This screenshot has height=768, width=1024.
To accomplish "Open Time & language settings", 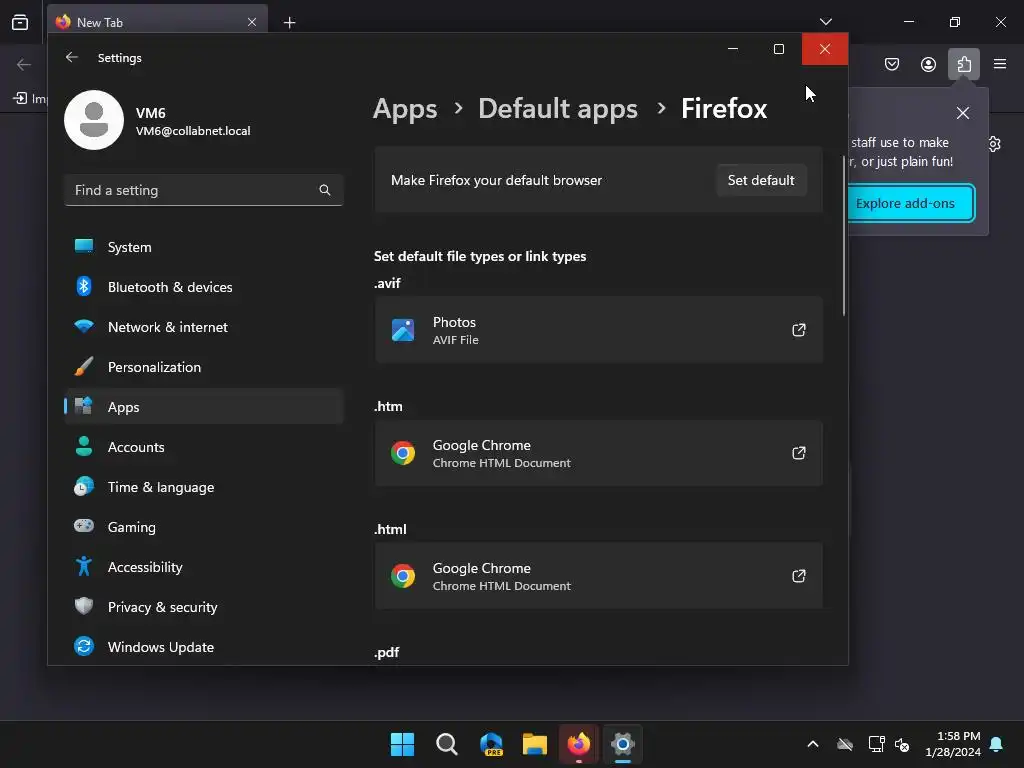I will [204, 487].
